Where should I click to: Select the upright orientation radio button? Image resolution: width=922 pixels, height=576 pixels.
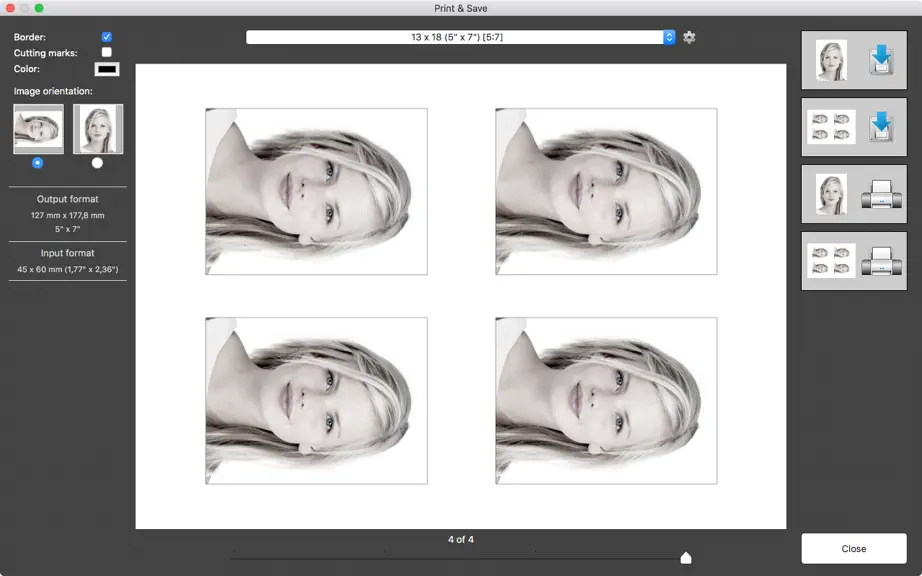(97, 163)
